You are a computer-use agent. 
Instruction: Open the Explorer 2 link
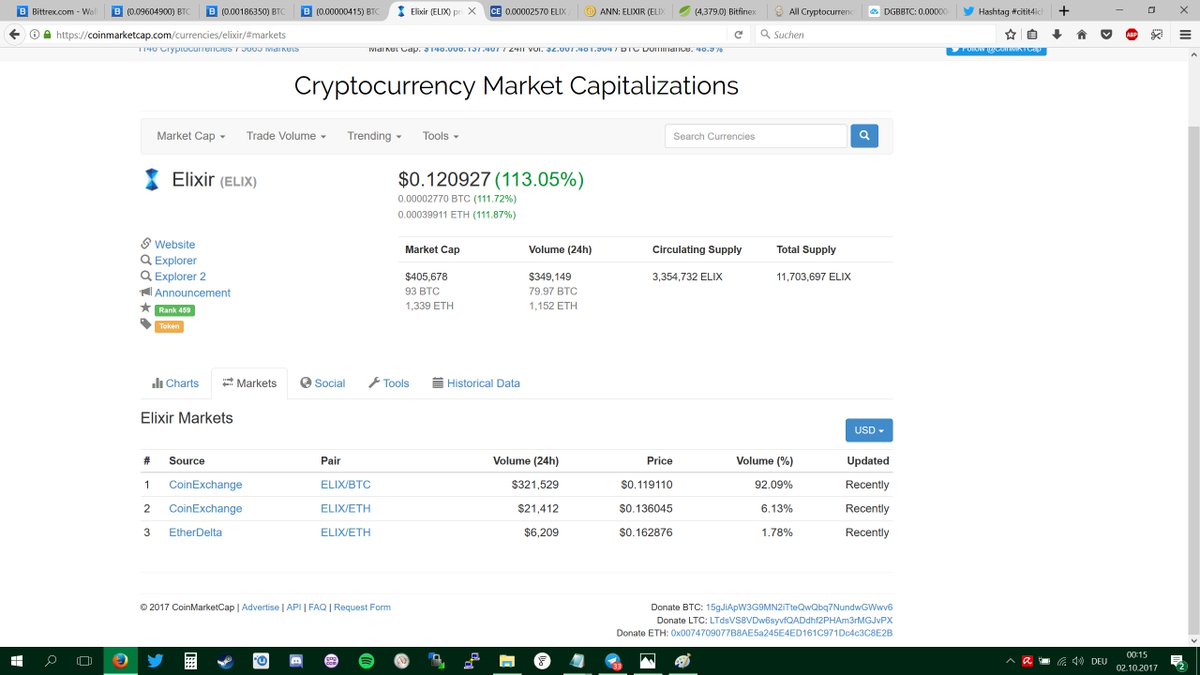[180, 277]
